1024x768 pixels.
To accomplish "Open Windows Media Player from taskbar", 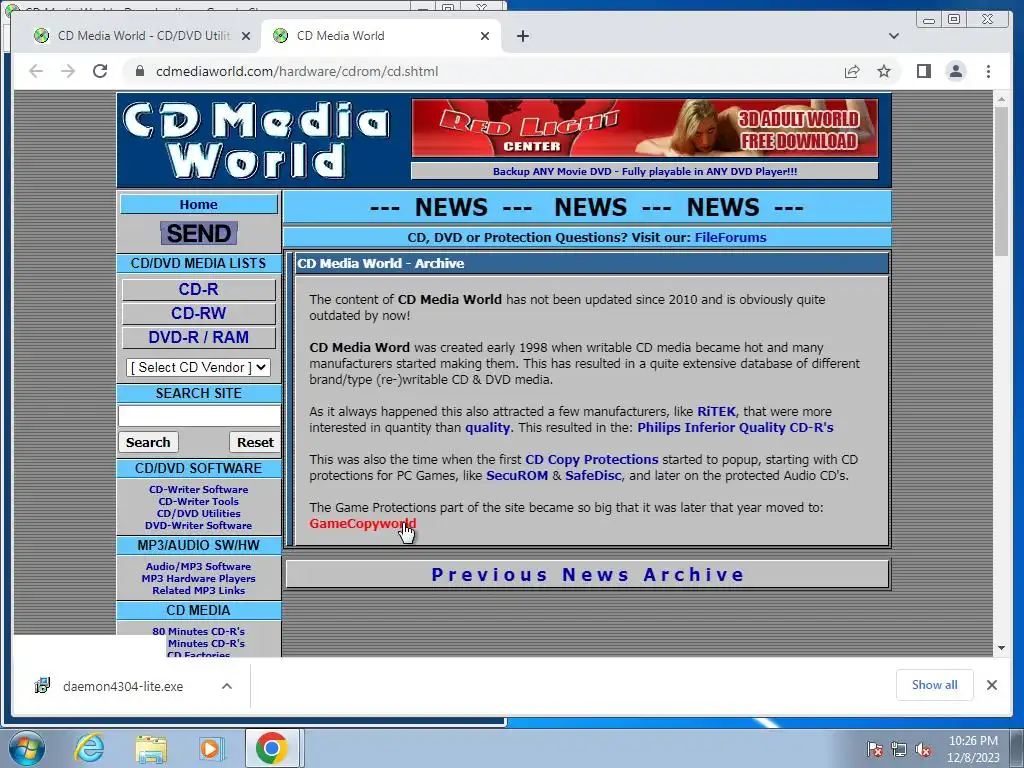I will point(210,748).
